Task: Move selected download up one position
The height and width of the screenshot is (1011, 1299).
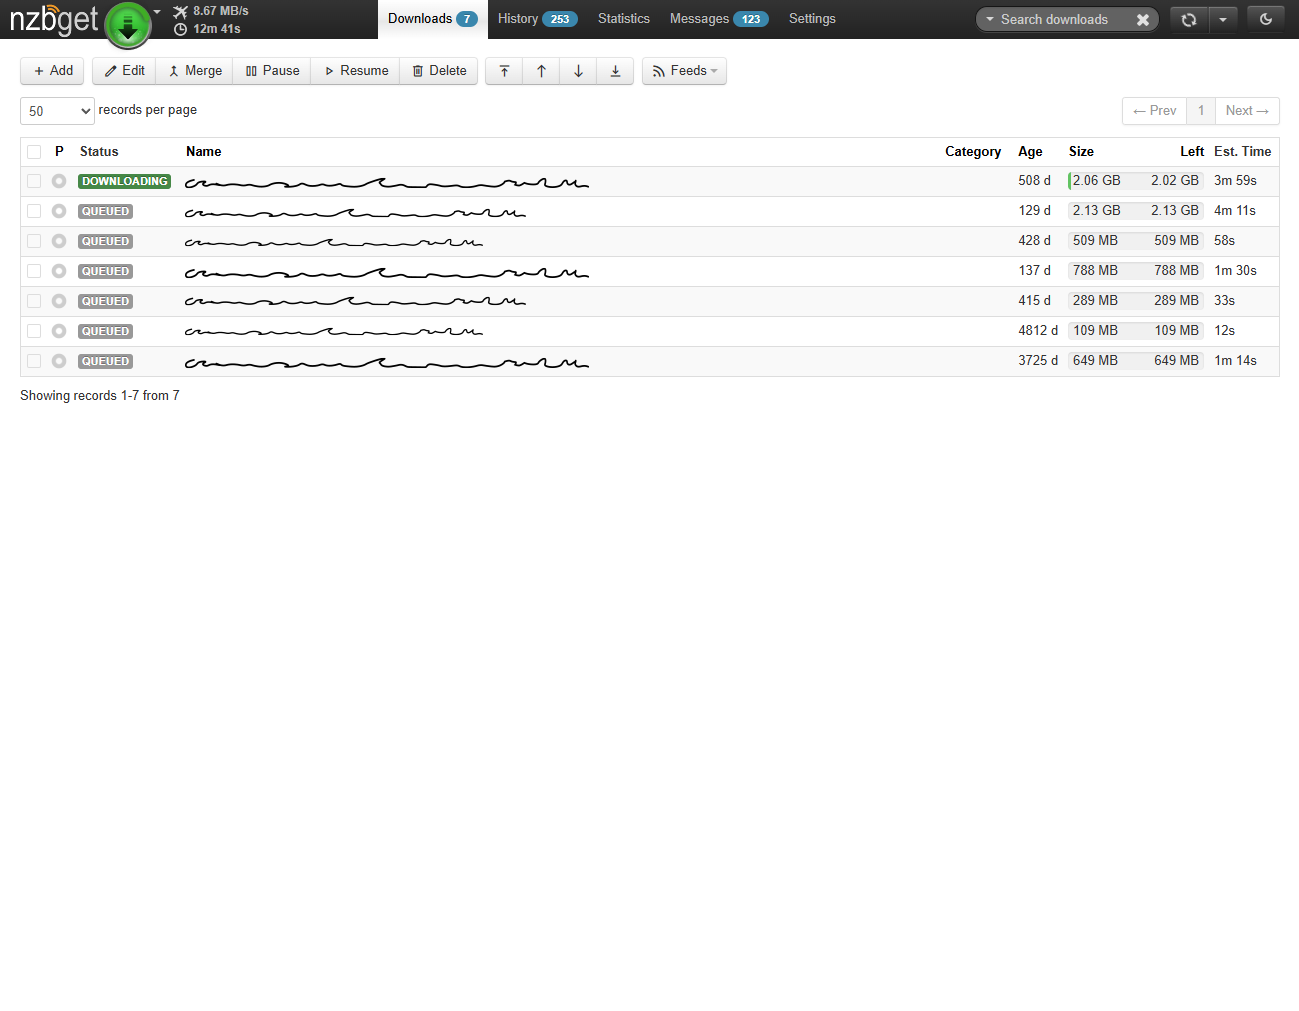Action: (541, 71)
